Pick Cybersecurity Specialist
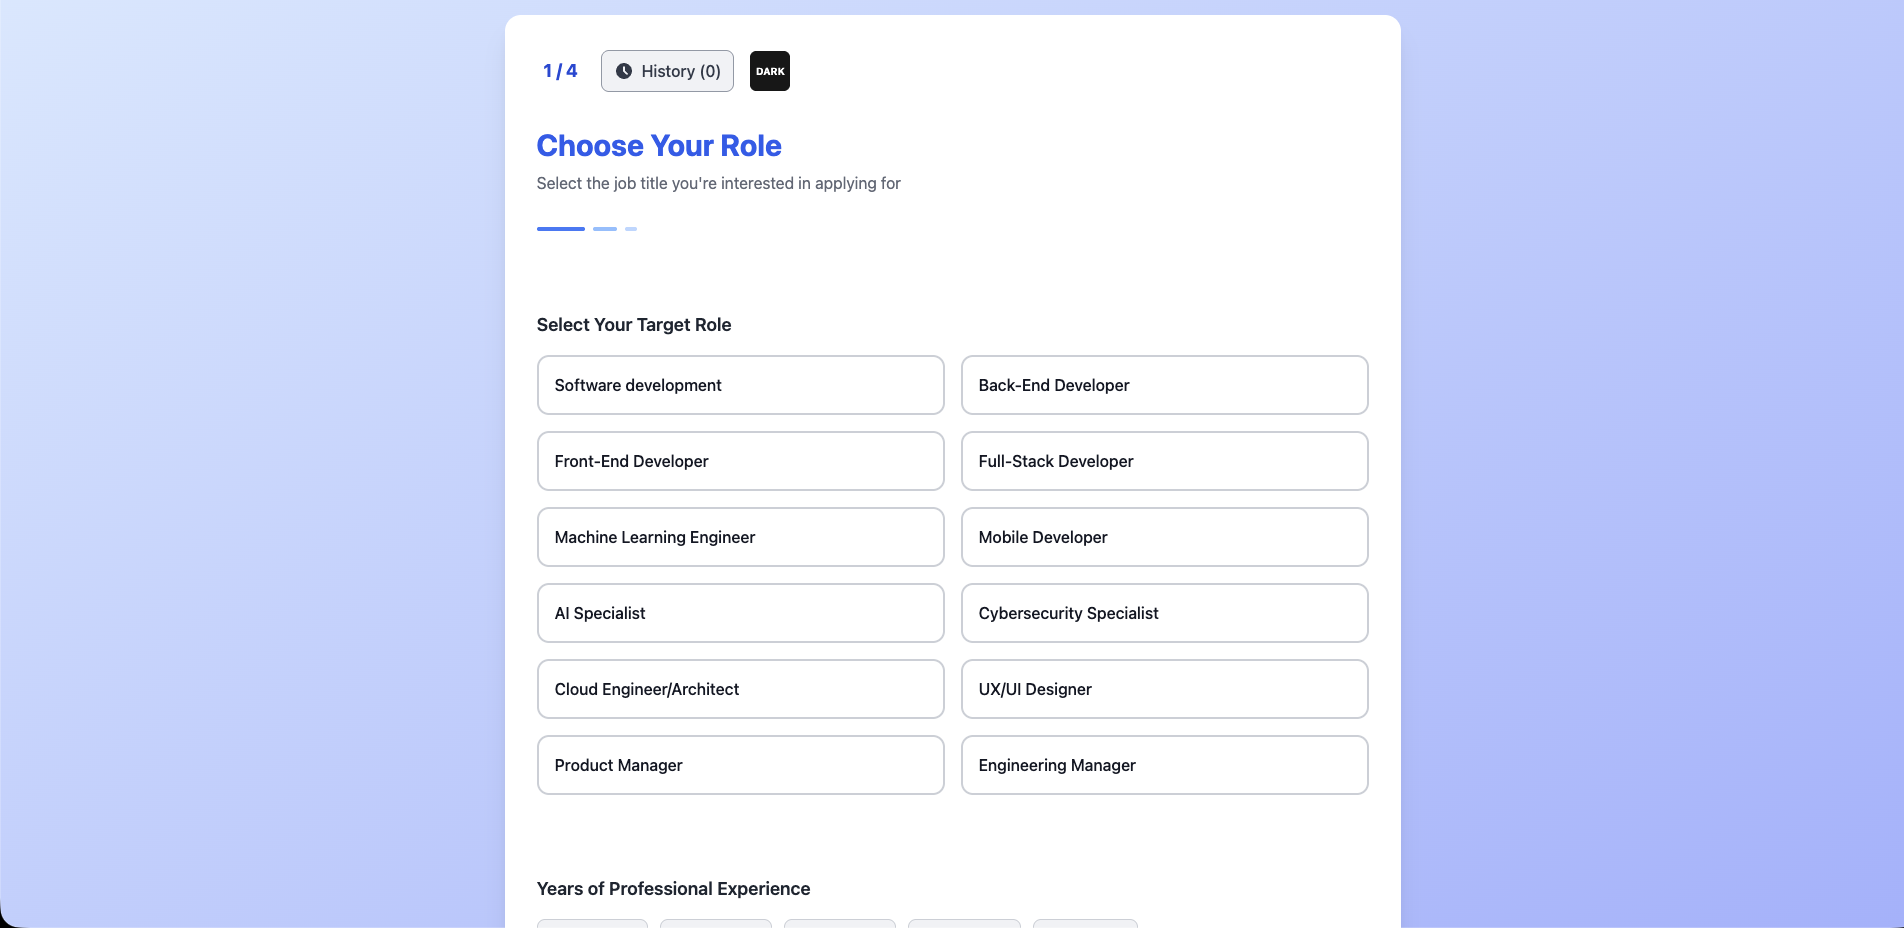The image size is (1904, 928). pyautogui.click(x=1163, y=613)
